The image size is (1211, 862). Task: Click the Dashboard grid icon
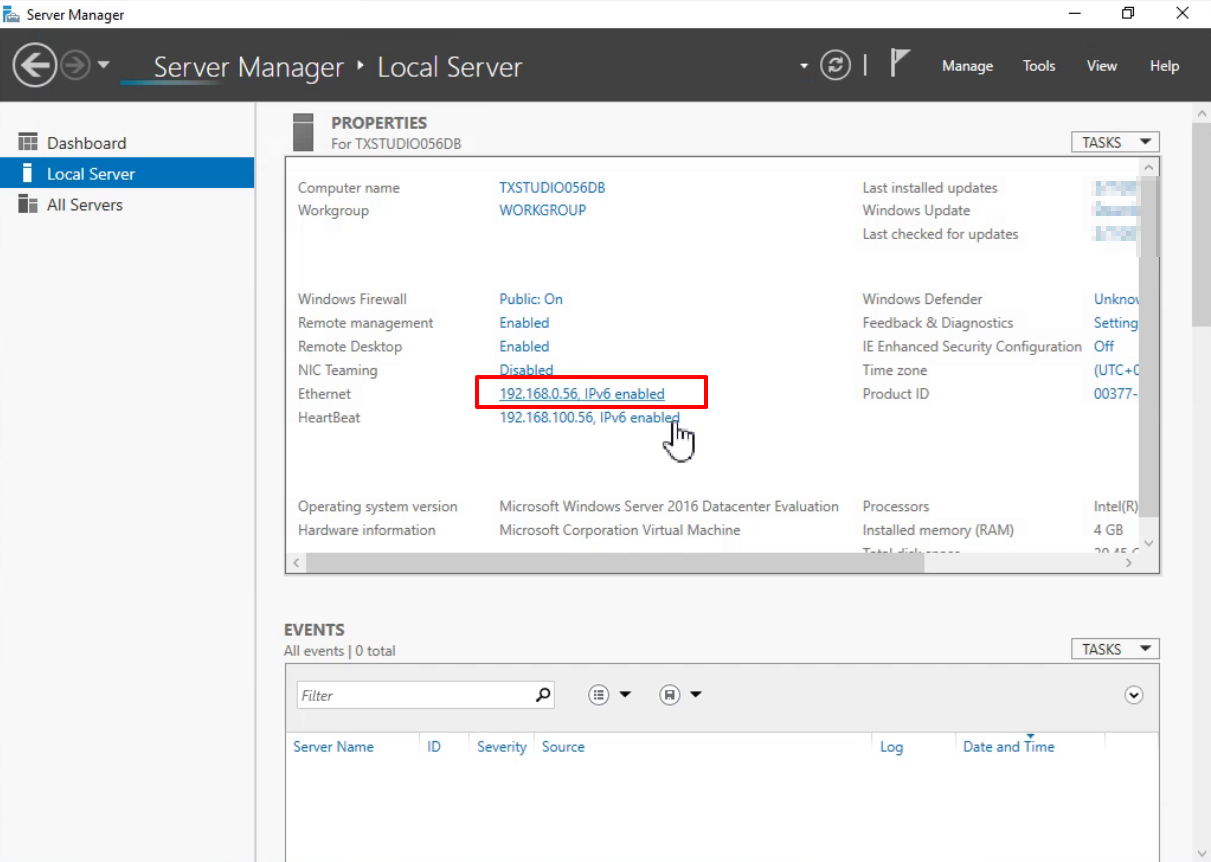pos(28,142)
